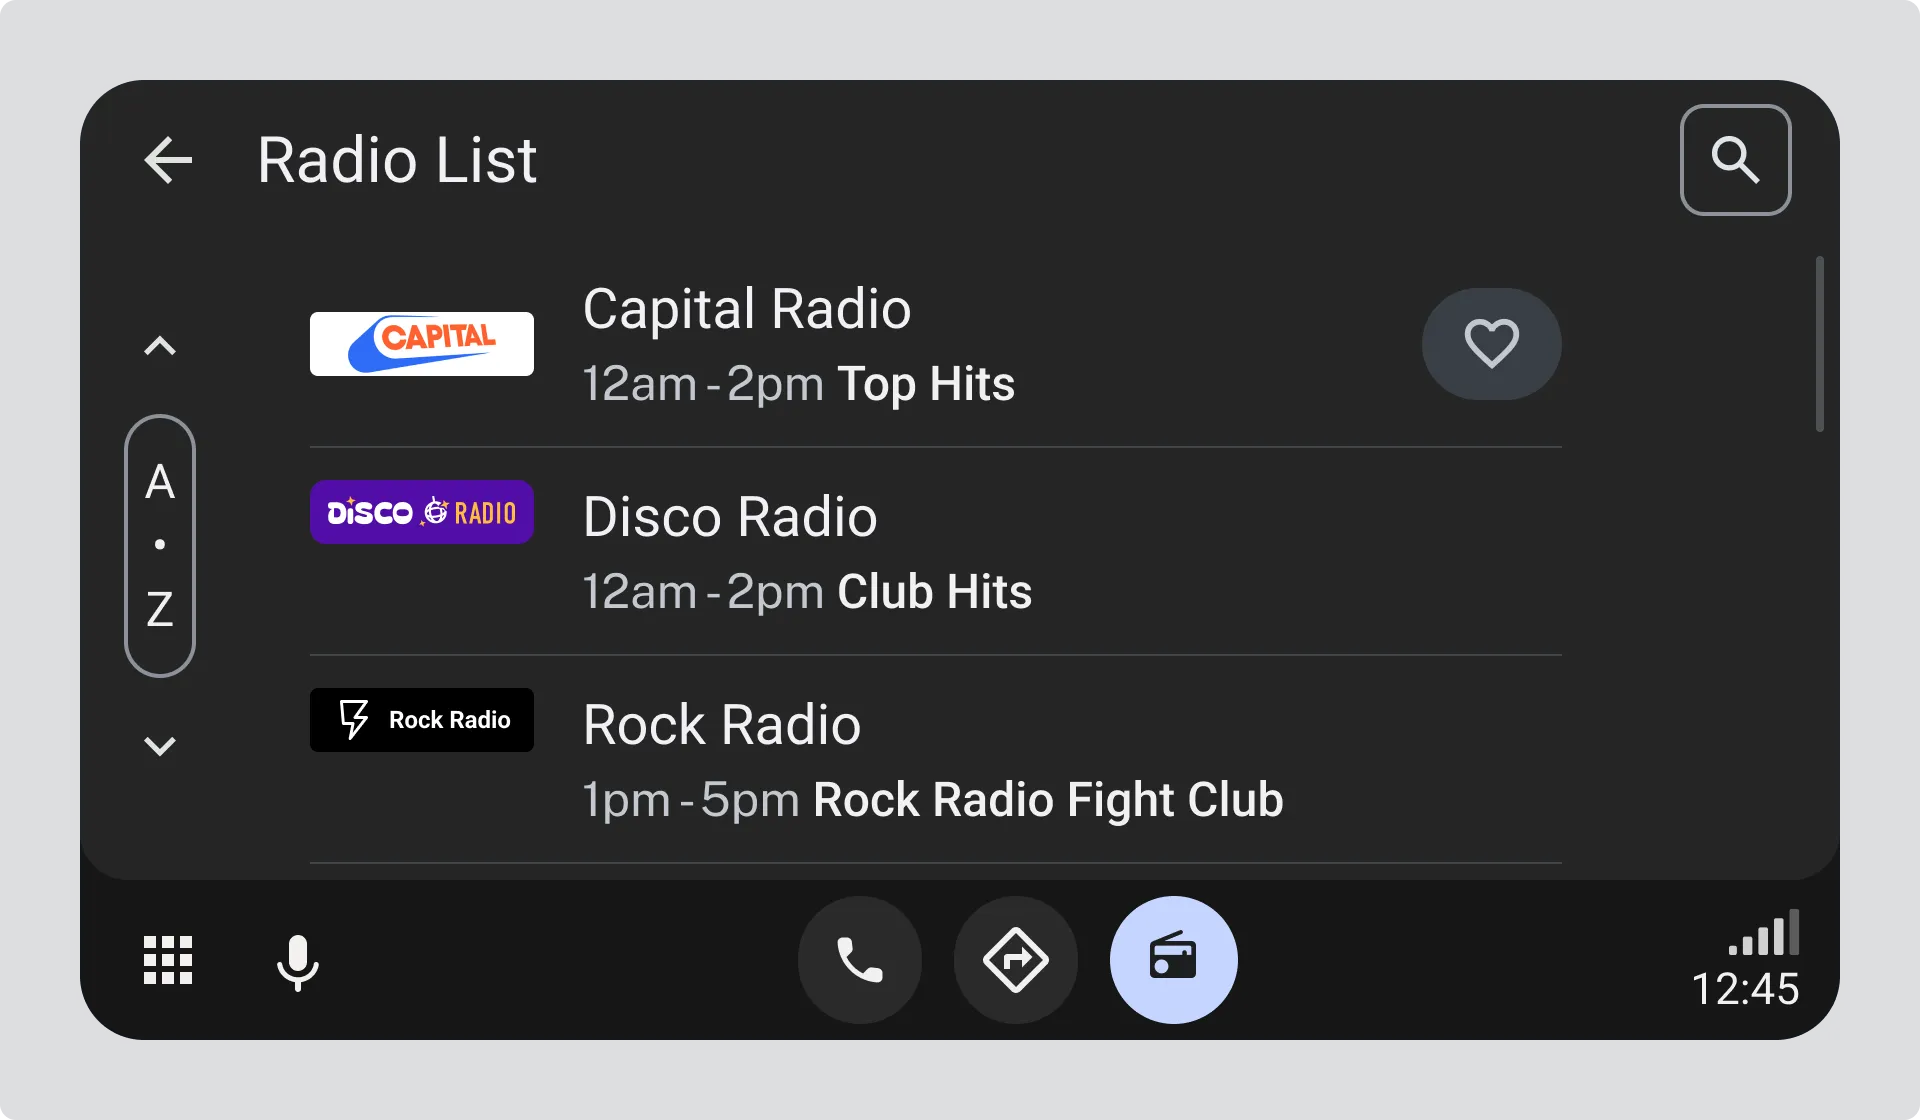The width and height of the screenshot is (1920, 1120).
Task: Activate the microphone voice assistant
Action: 297,962
